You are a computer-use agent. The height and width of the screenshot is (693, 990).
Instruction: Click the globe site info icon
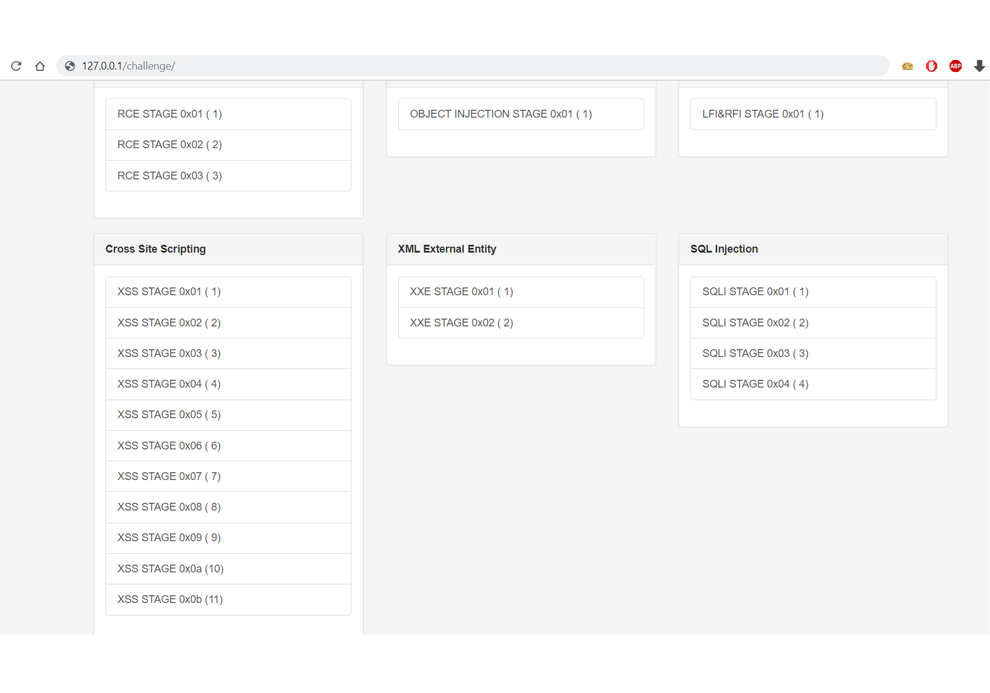[x=70, y=66]
